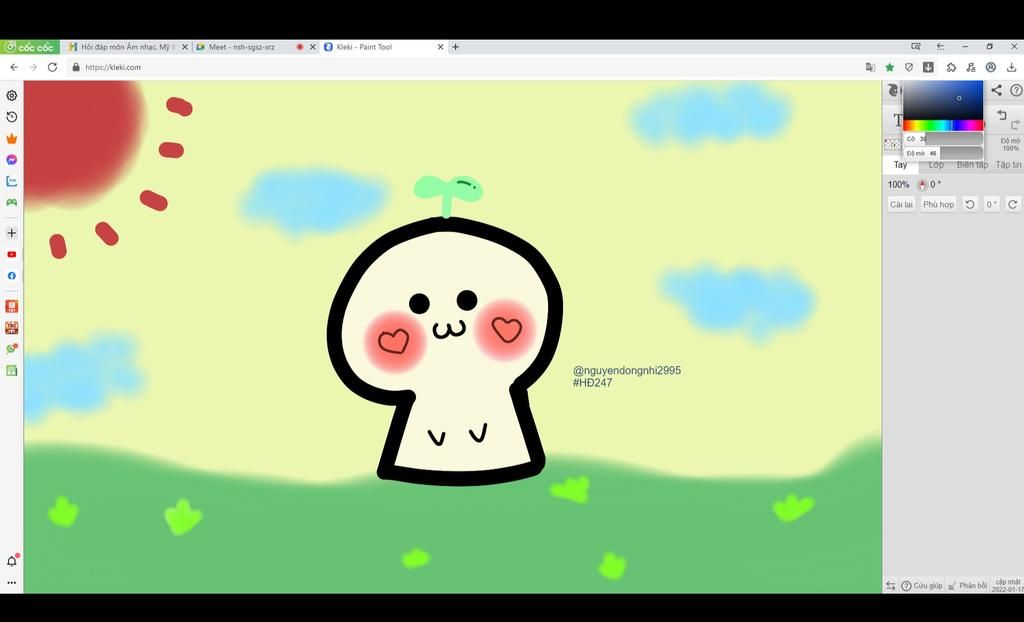1024x622 pixels.
Task: Close the Meet browser tab
Action: click(x=312, y=47)
